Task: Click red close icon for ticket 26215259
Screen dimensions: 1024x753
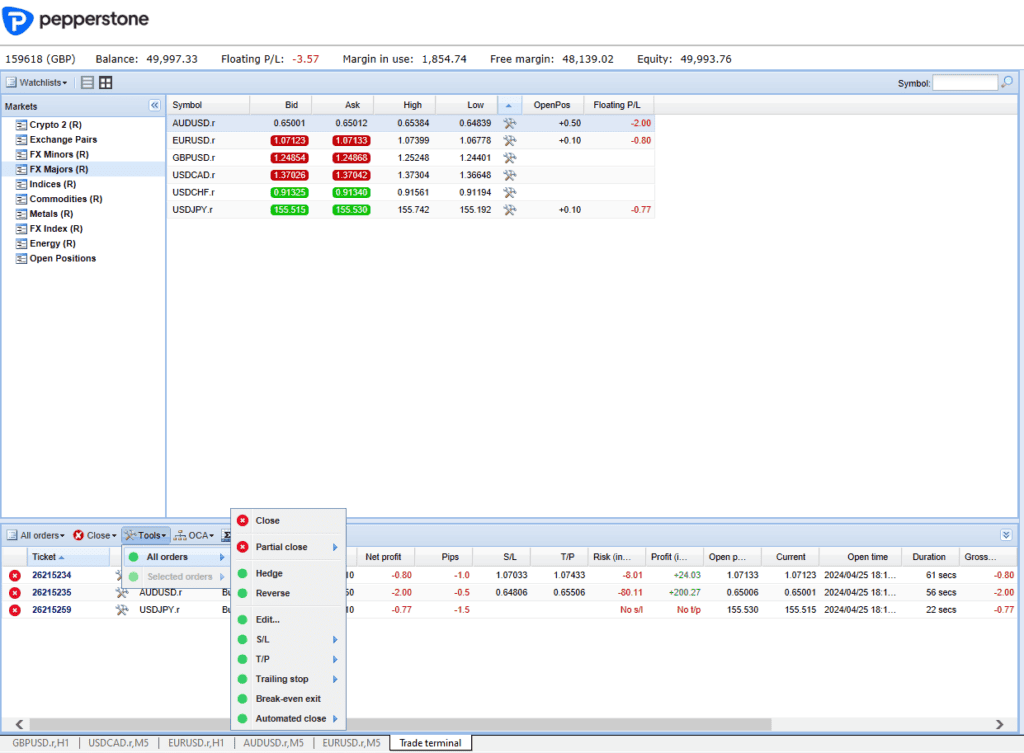Action: pos(15,610)
